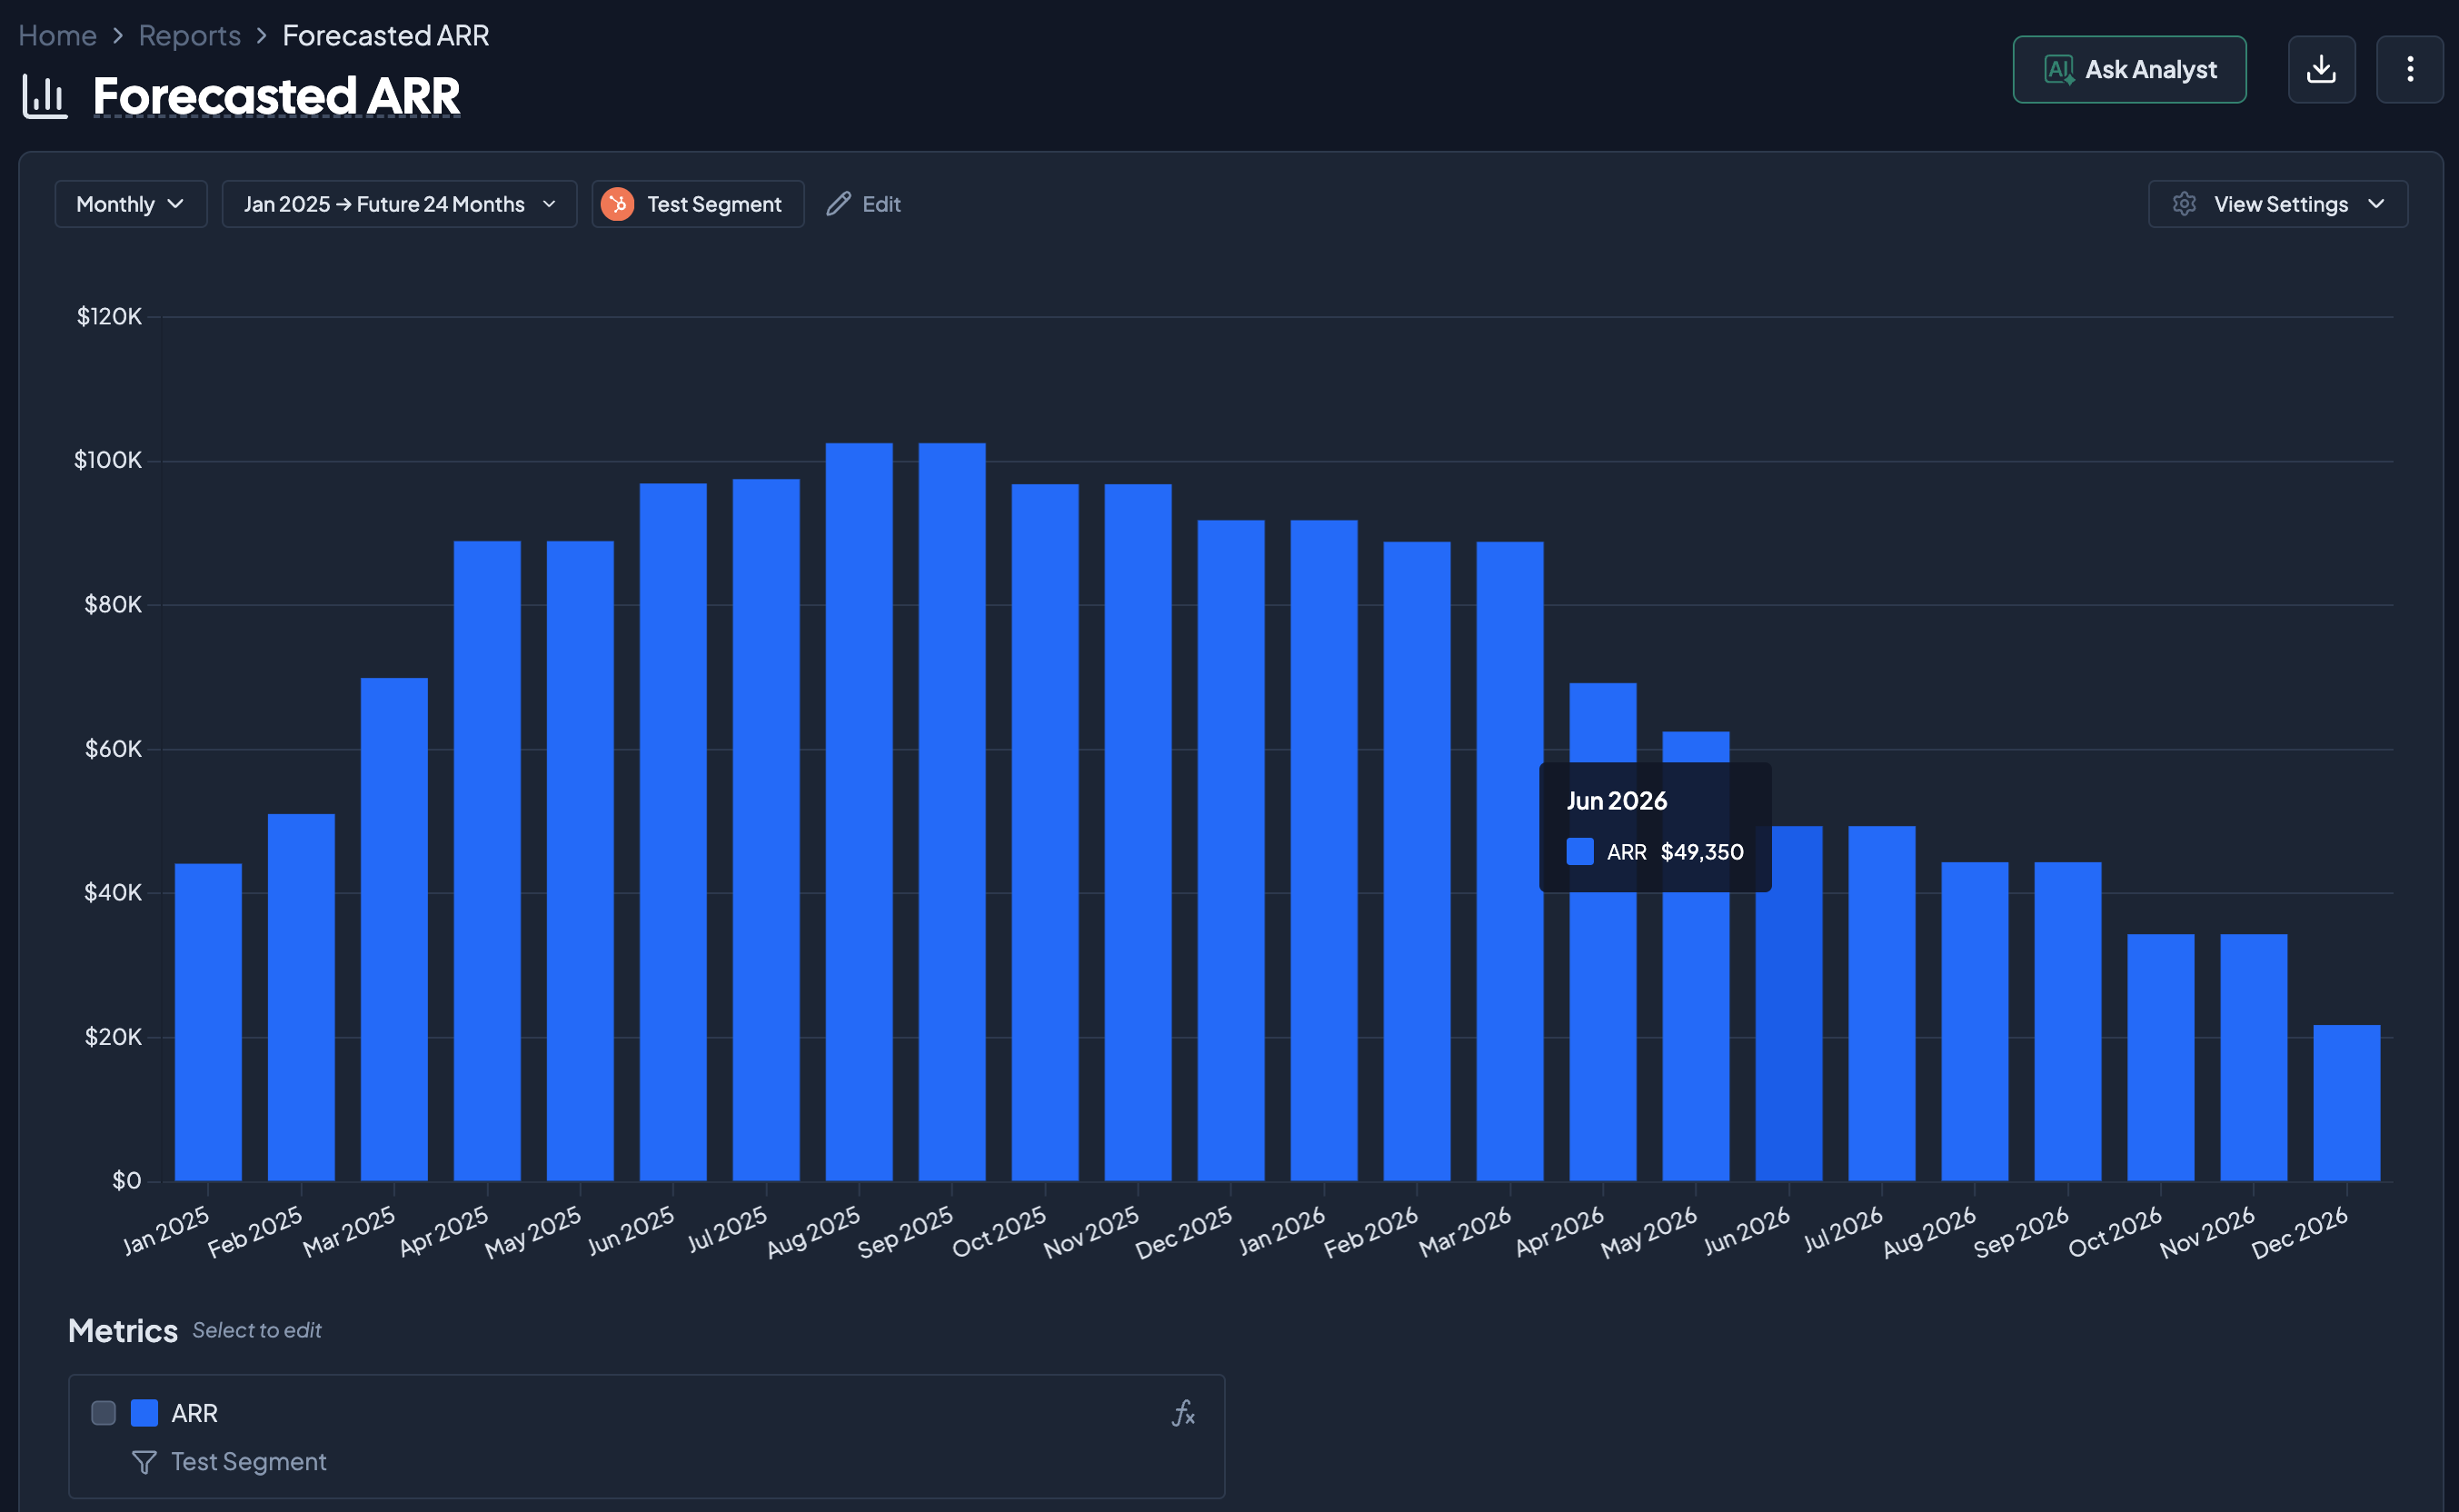Navigate to Reports in the breadcrumb
This screenshot has height=1512, width=2459.
coord(189,36)
